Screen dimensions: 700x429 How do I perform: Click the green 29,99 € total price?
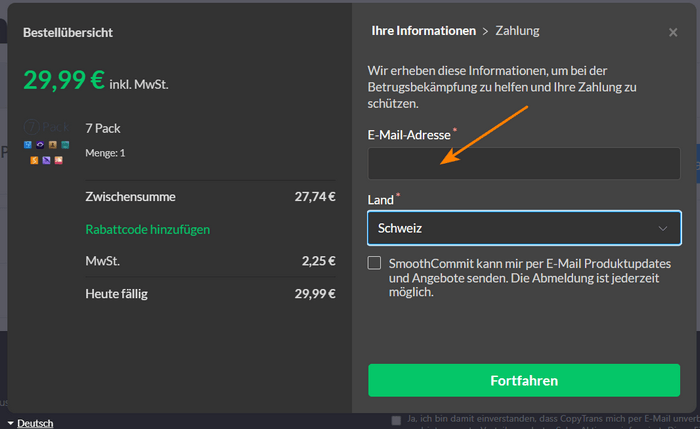tap(64, 80)
